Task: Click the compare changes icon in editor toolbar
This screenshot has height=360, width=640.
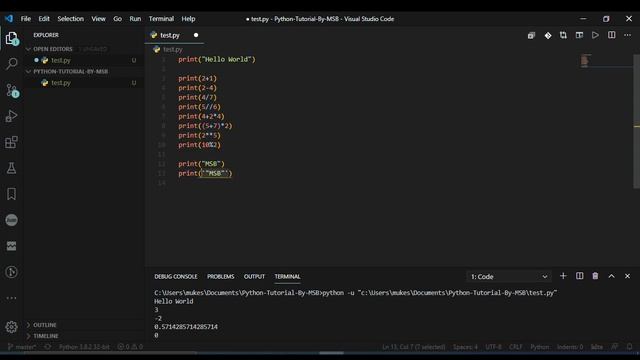Action: 563,36
